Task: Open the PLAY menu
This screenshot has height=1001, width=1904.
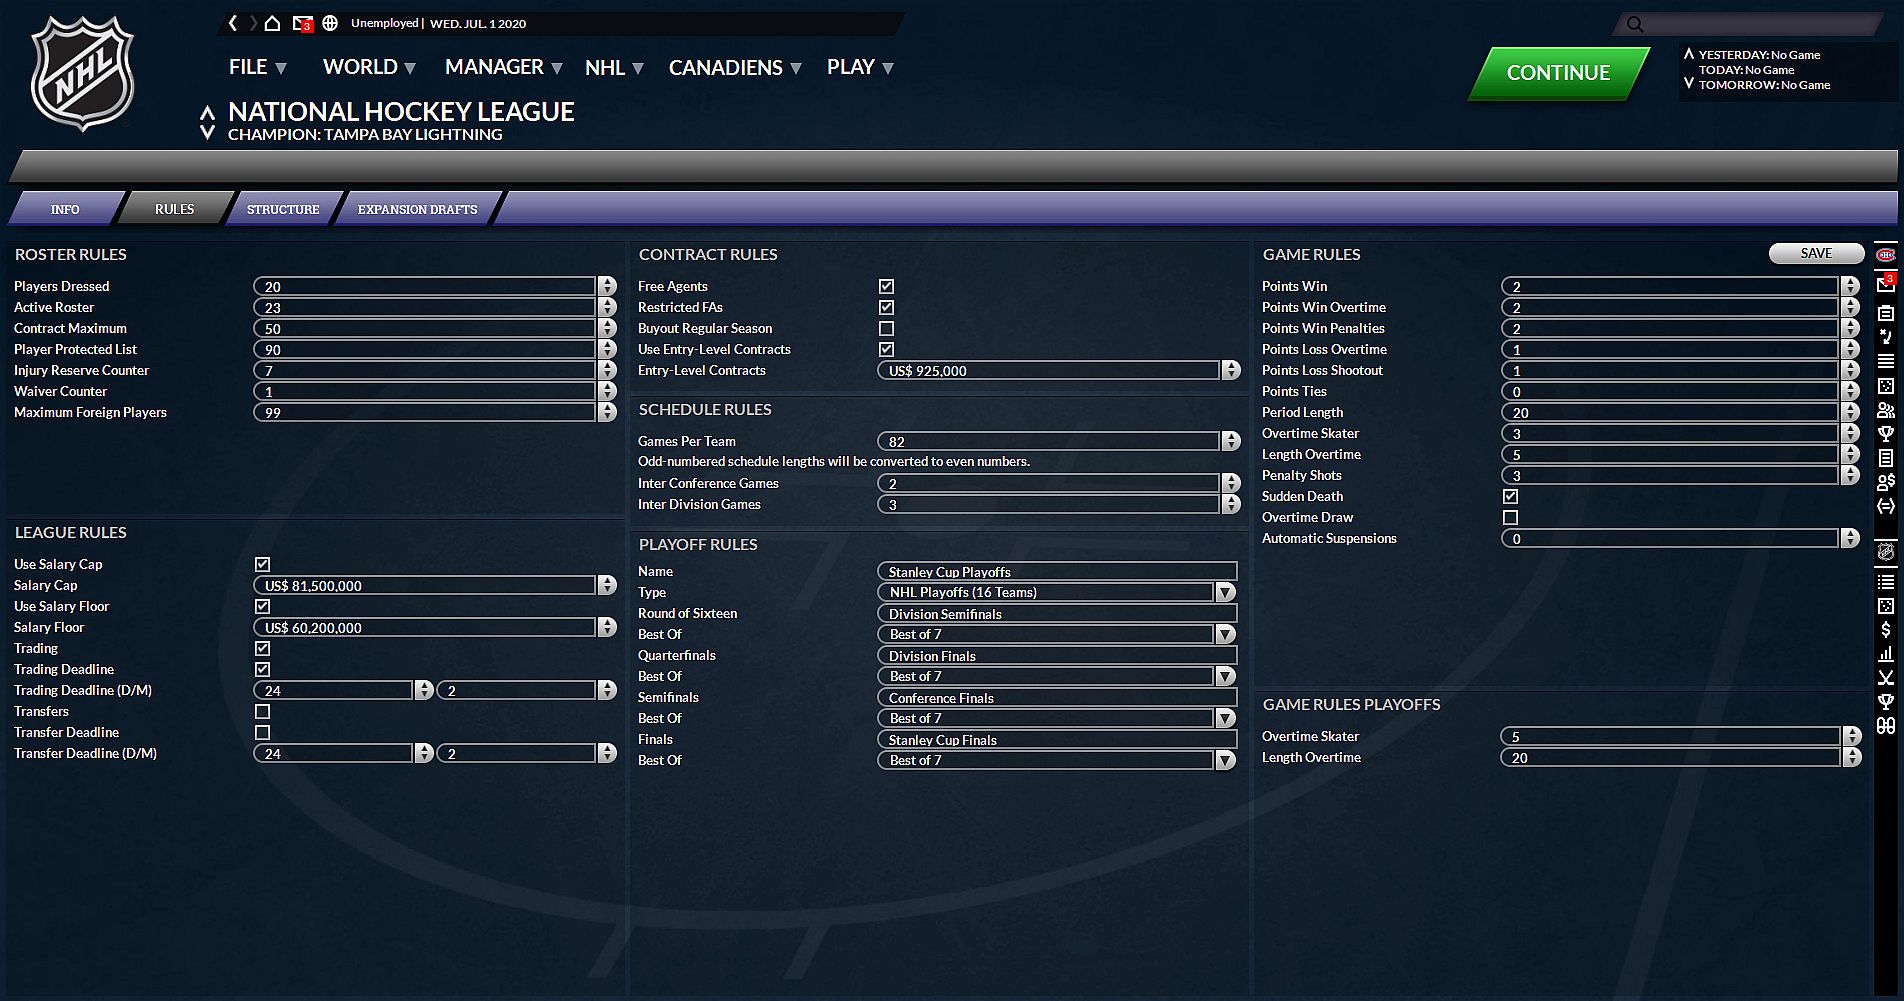Action: click(860, 67)
